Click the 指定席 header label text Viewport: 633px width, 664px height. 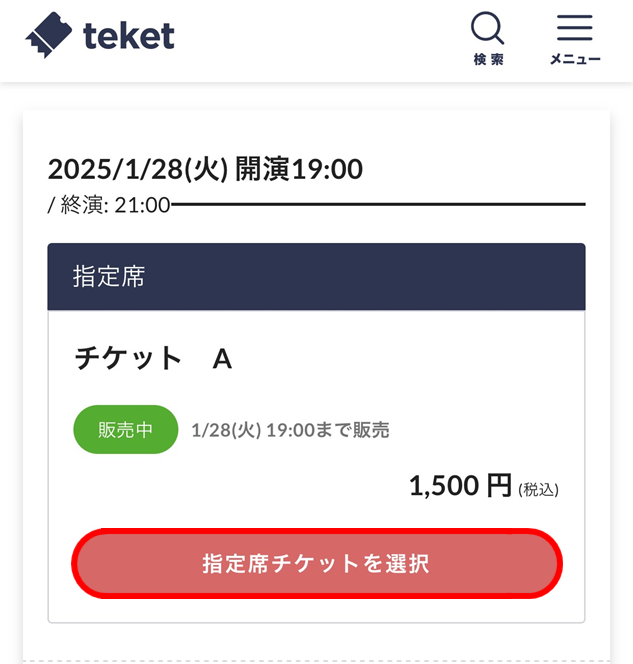point(109,277)
